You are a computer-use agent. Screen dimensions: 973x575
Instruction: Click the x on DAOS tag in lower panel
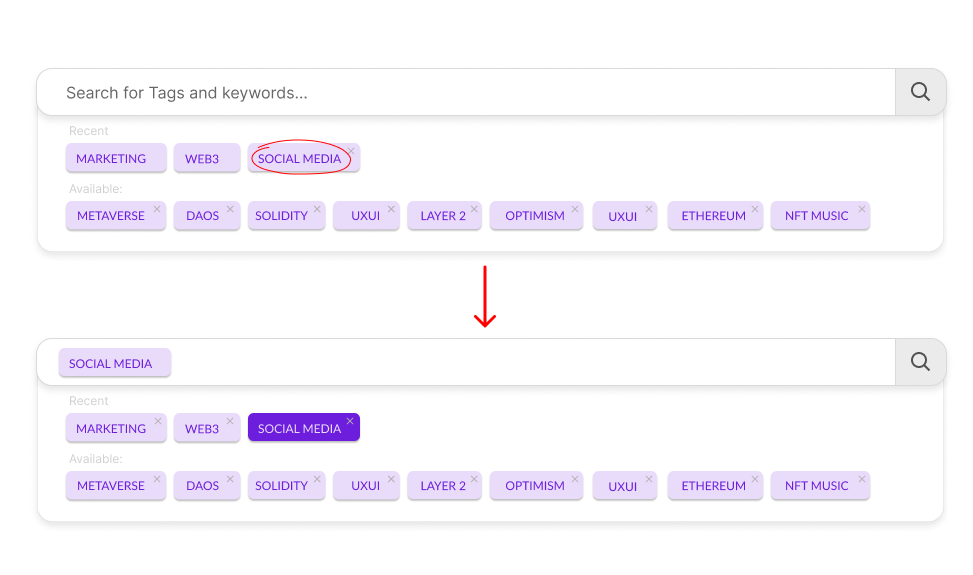point(230,479)
